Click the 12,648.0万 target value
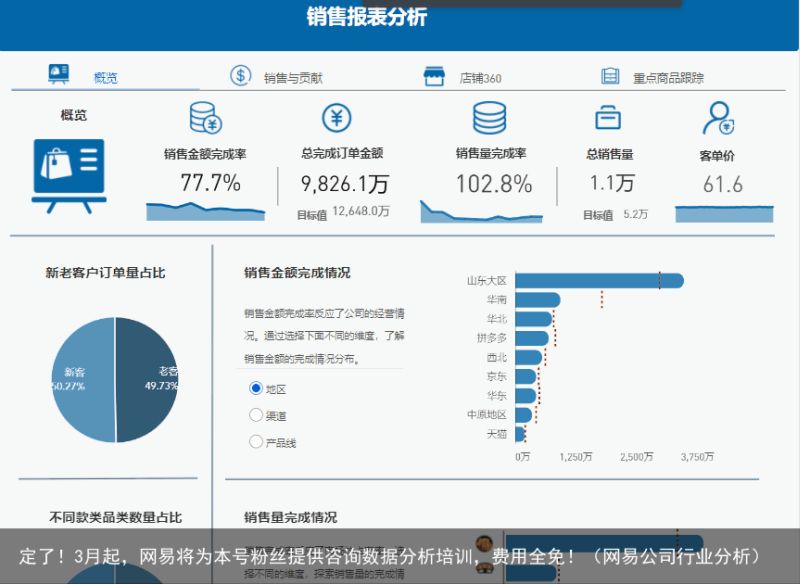The width and height of the screenshot is (800, 584). pos(361,211)
